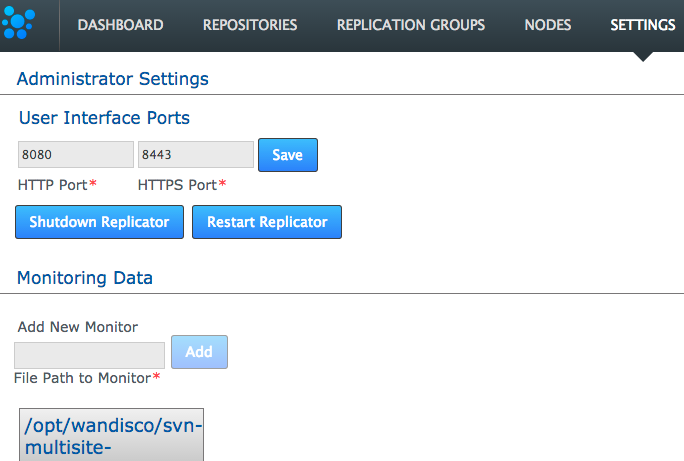This screenshot has height=461, width=684.
Task: Click the HTTP Port field showing 8080
Action: (76, 154)
